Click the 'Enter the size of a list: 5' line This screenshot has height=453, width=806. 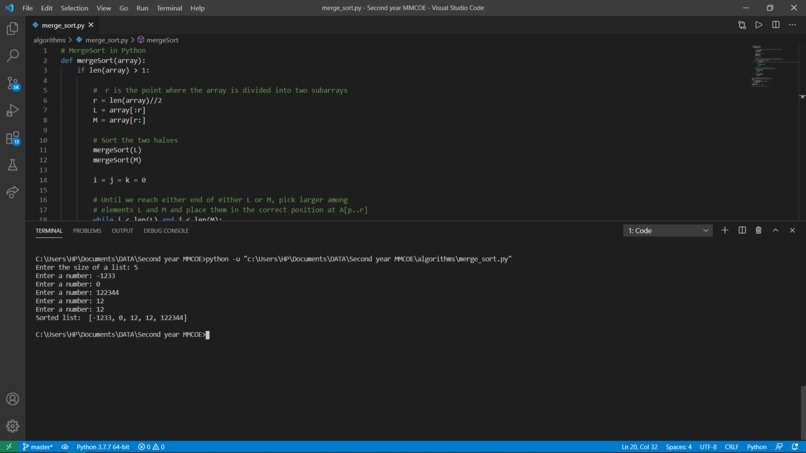tap(86, 267)
